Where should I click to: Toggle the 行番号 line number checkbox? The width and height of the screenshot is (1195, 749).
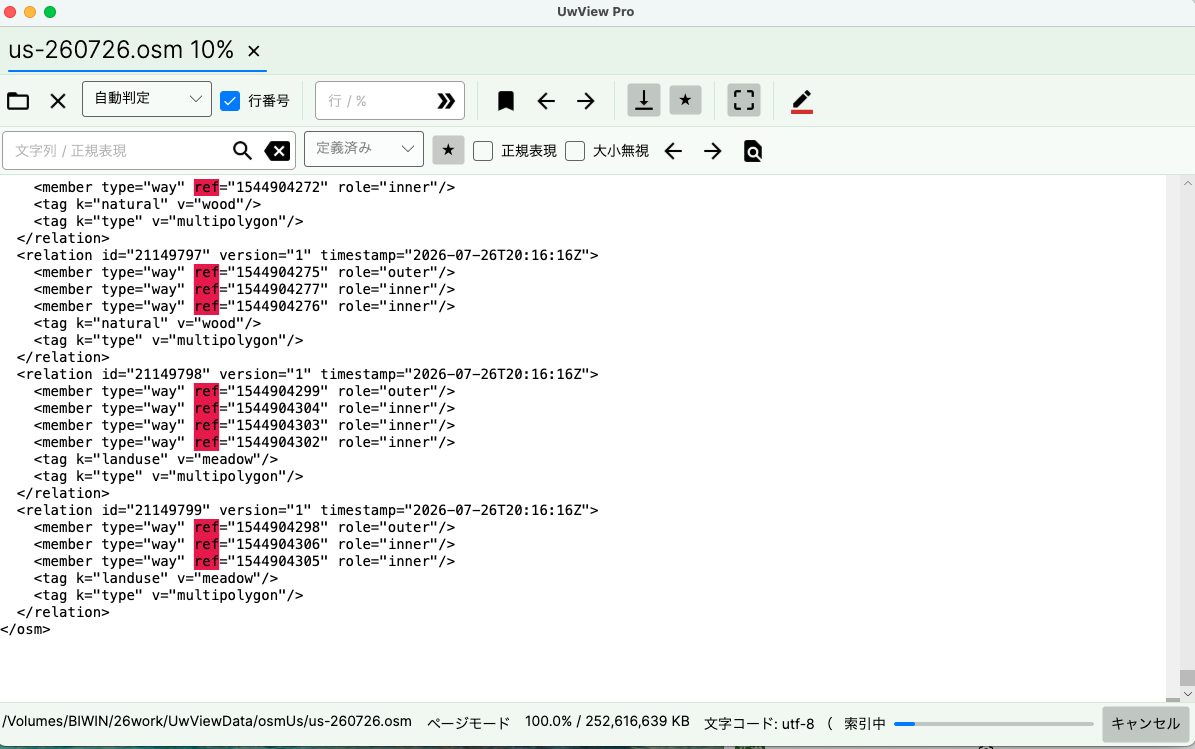230,101
